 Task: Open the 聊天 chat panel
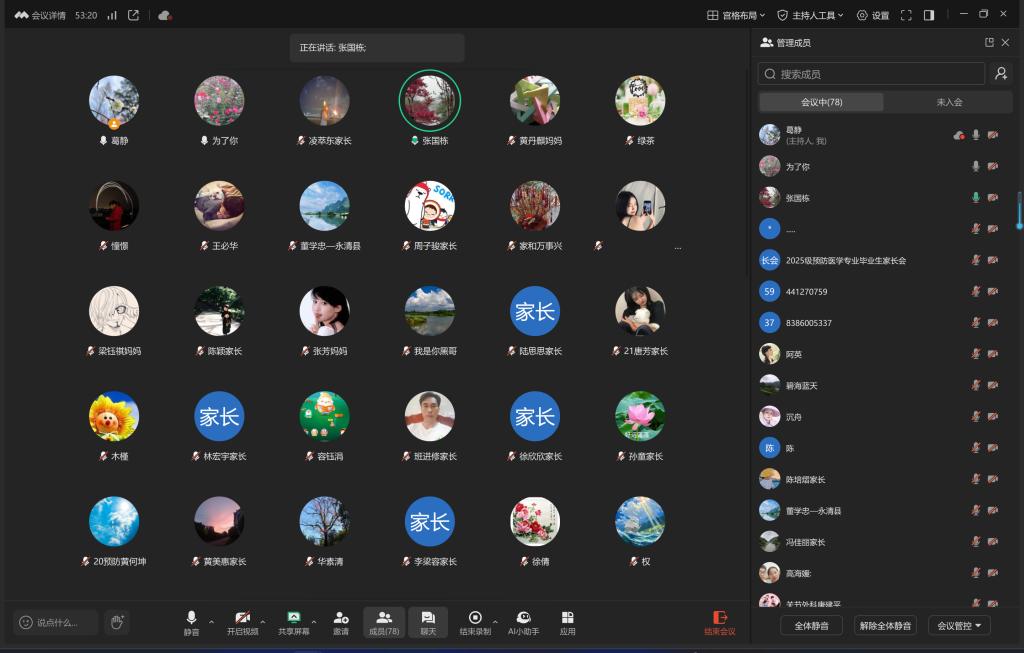(428, 622)
